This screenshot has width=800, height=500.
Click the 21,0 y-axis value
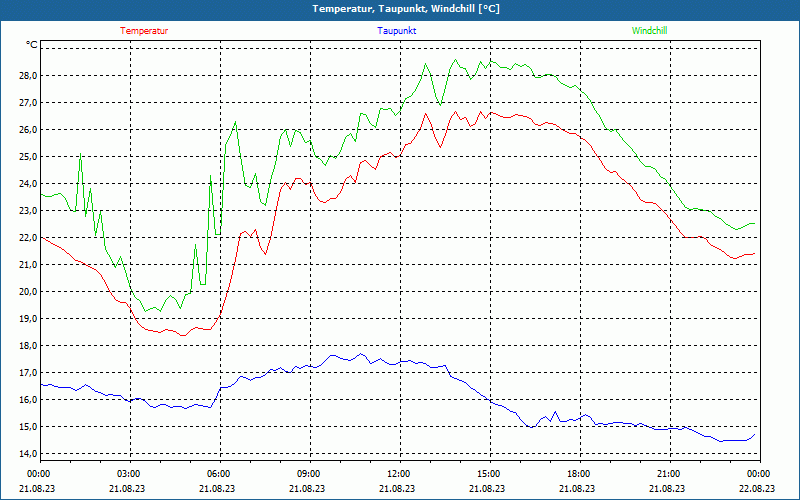click(x=28, y=265)
